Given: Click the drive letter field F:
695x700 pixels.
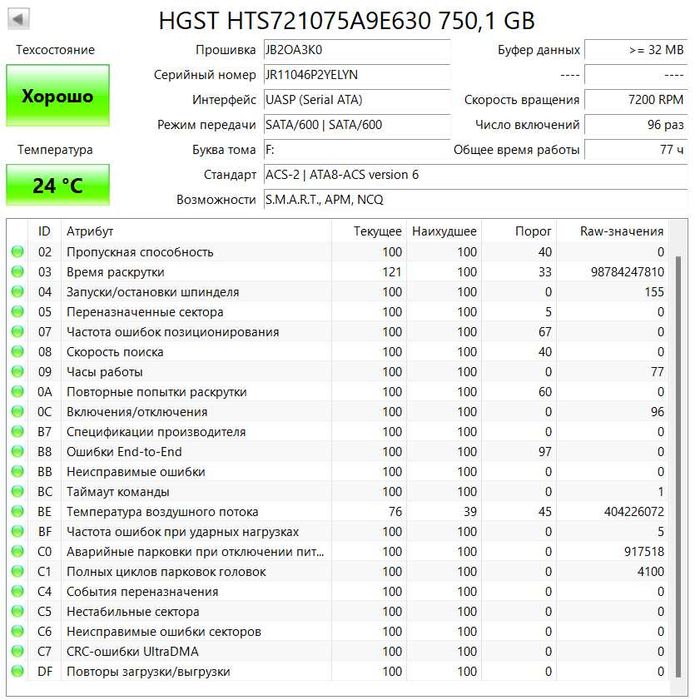Looking at the screenshot, I should coord(357,150).
